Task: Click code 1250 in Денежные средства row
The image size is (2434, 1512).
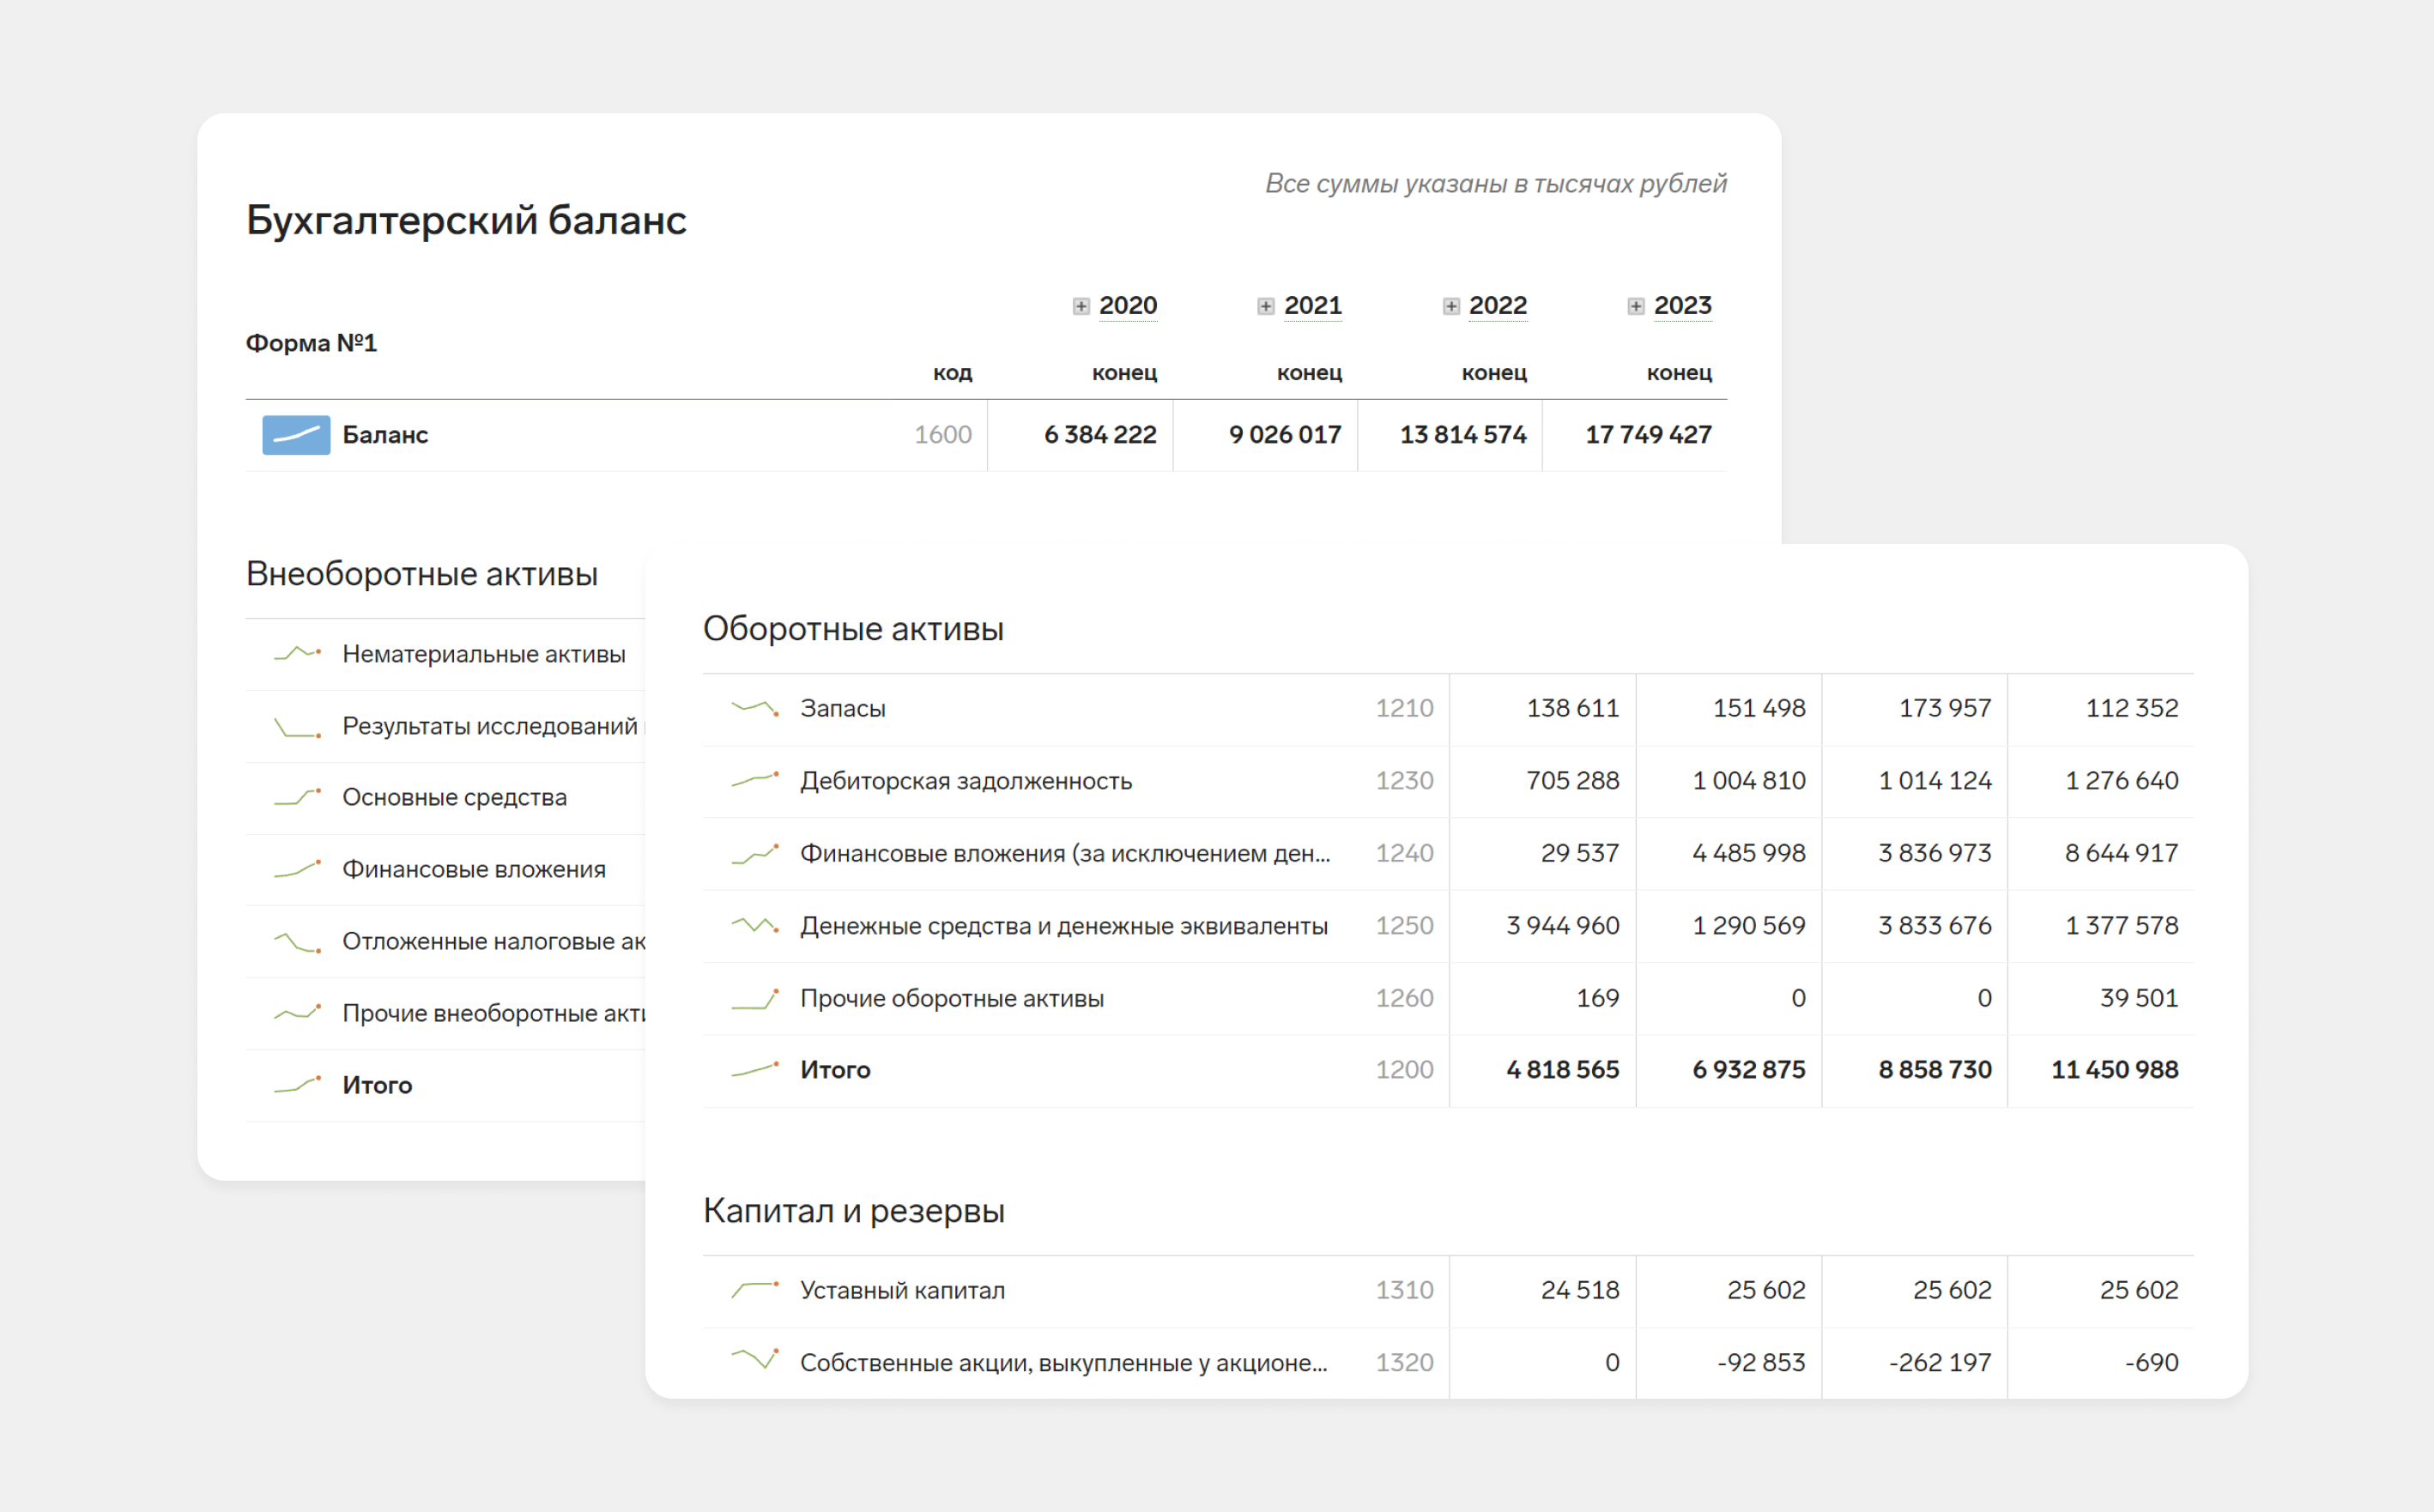Action: point(1405,925)
